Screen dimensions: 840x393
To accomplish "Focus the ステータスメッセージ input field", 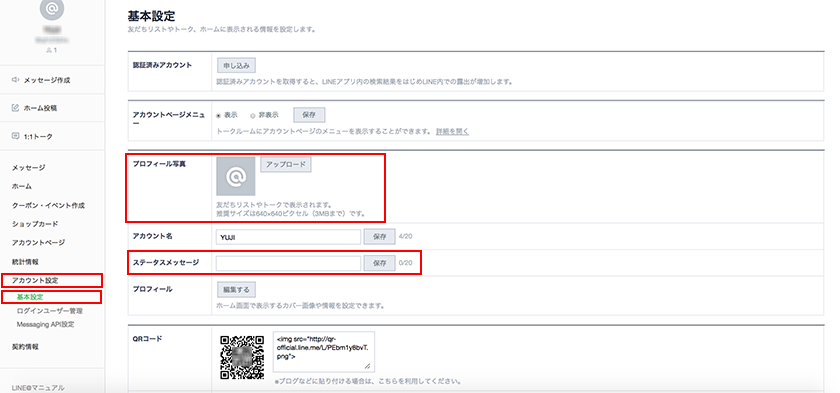I will tap(288, 263).
